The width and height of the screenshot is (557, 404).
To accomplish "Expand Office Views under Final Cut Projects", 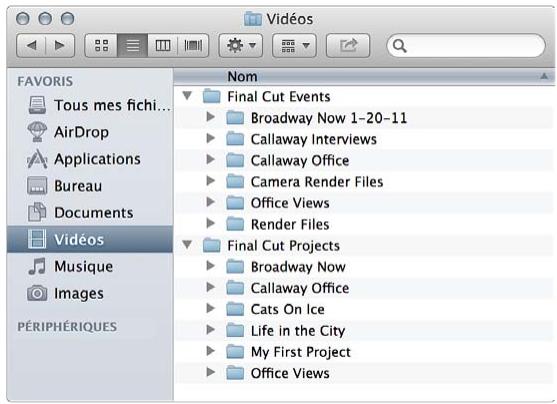I will pos(211,372).
